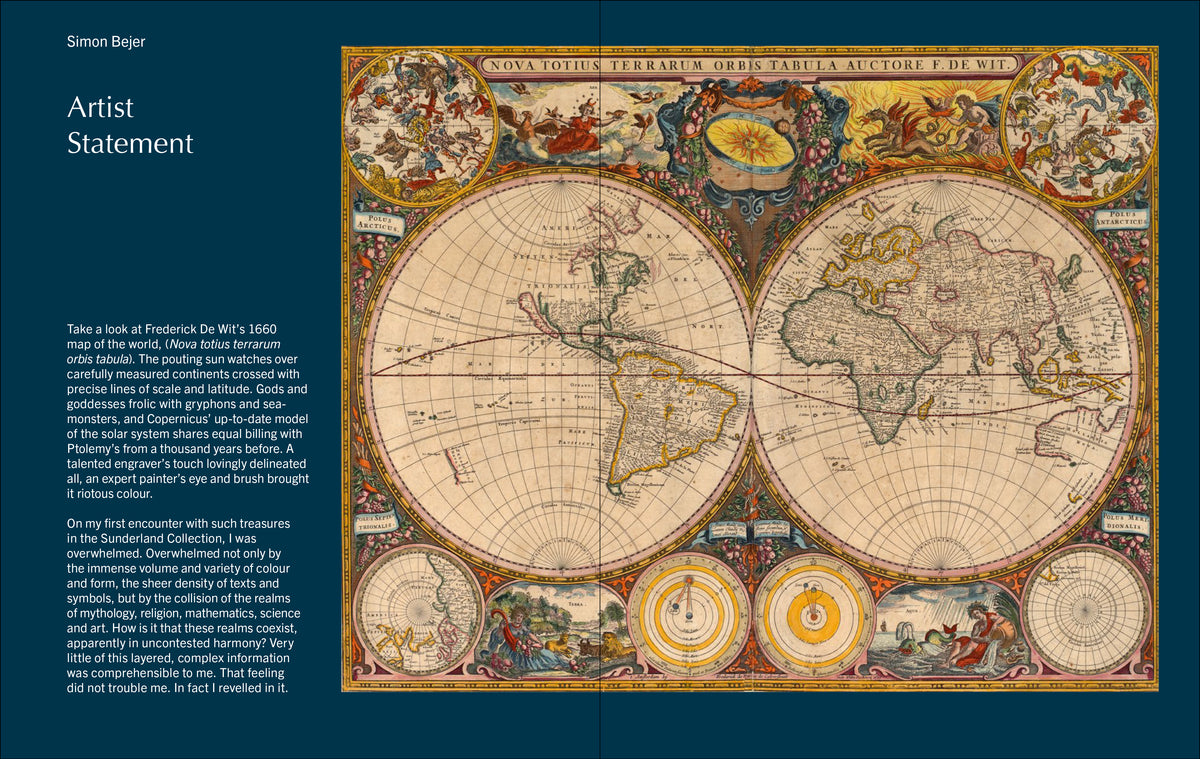The image size is (1200, 759).
Task: Click the Terra landscape vignette at map bottom
Action: 556,630
